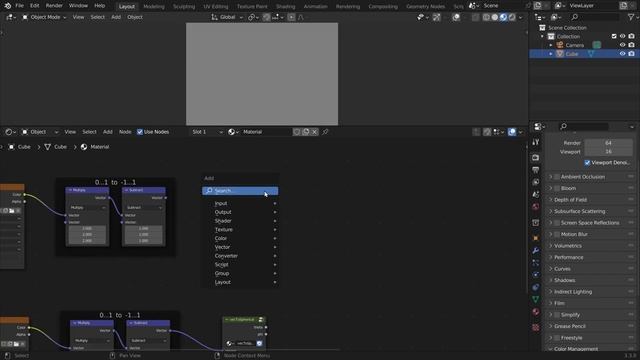
Task: Toggle X-Ray in 3D viewport header
Action: tap(476, 17)
